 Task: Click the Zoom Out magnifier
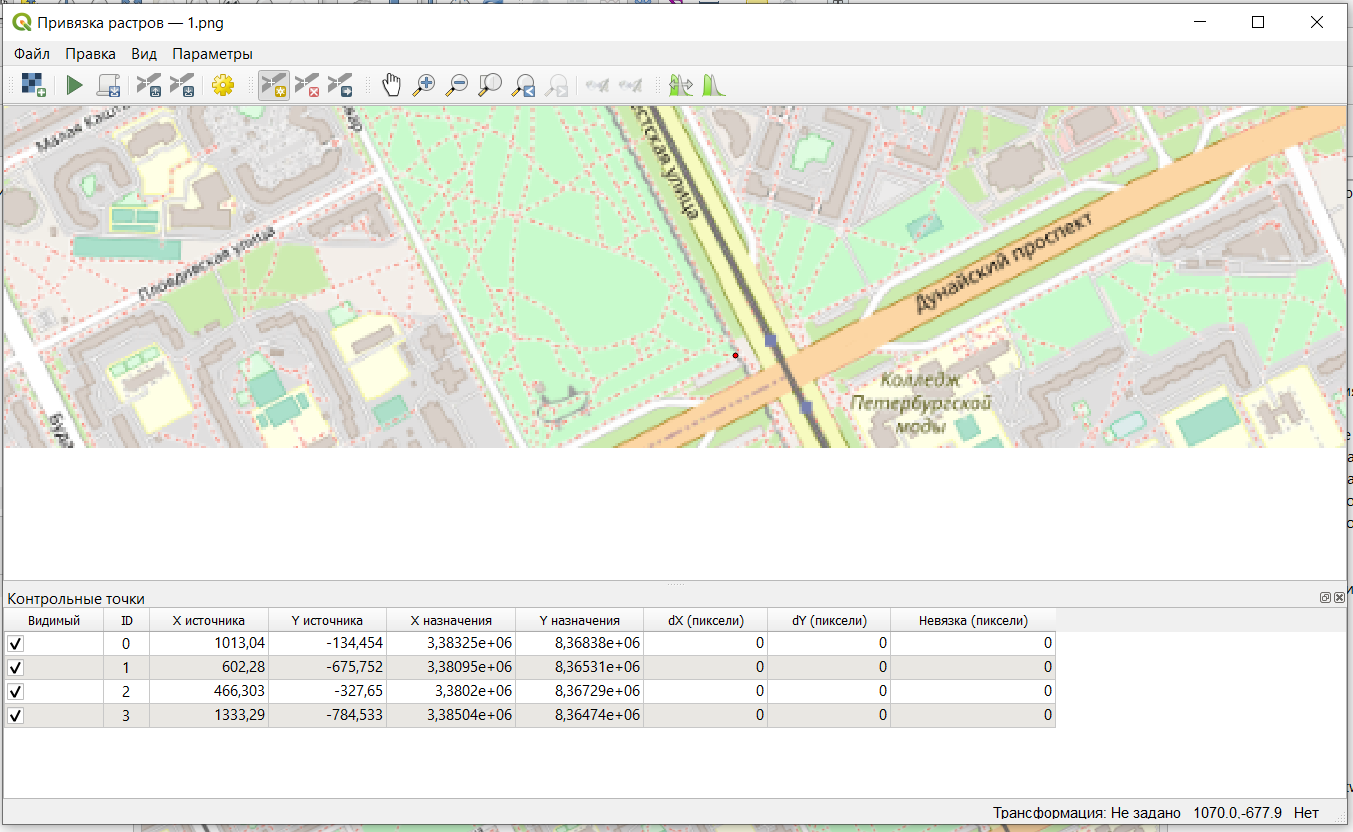click(x=457, y=85)
